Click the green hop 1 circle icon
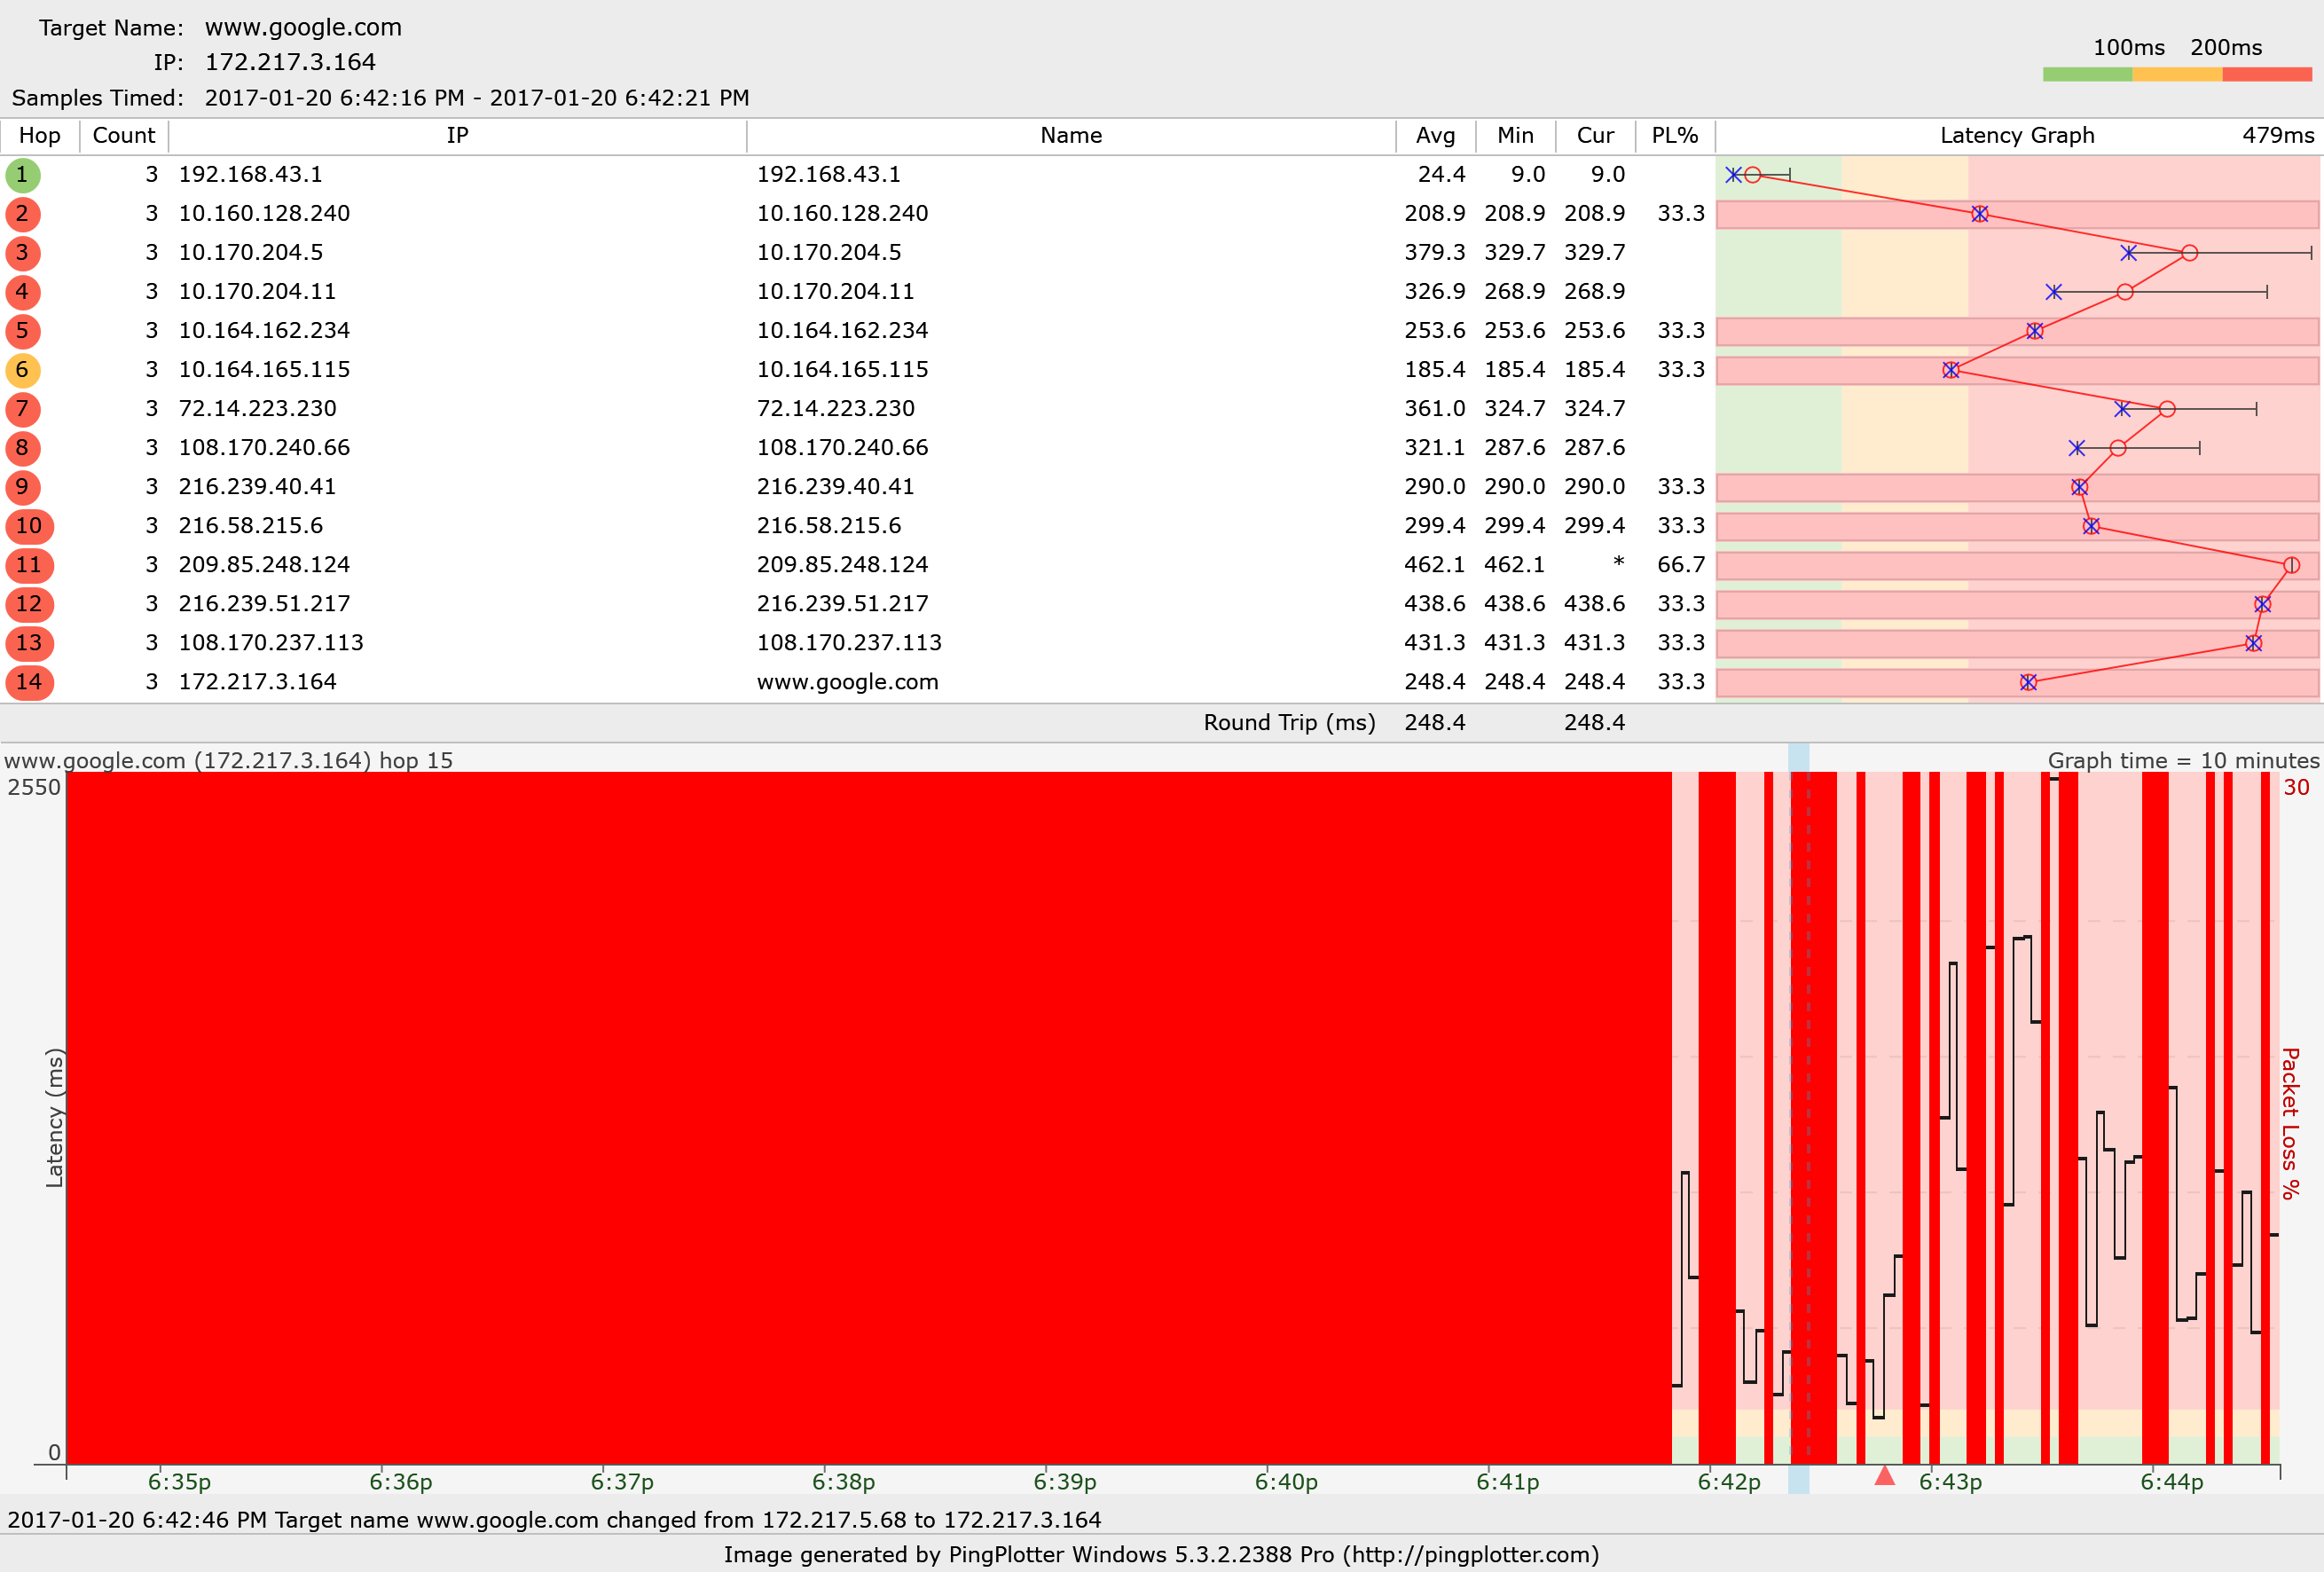The image size is (2324, 1572). [23, 175]
